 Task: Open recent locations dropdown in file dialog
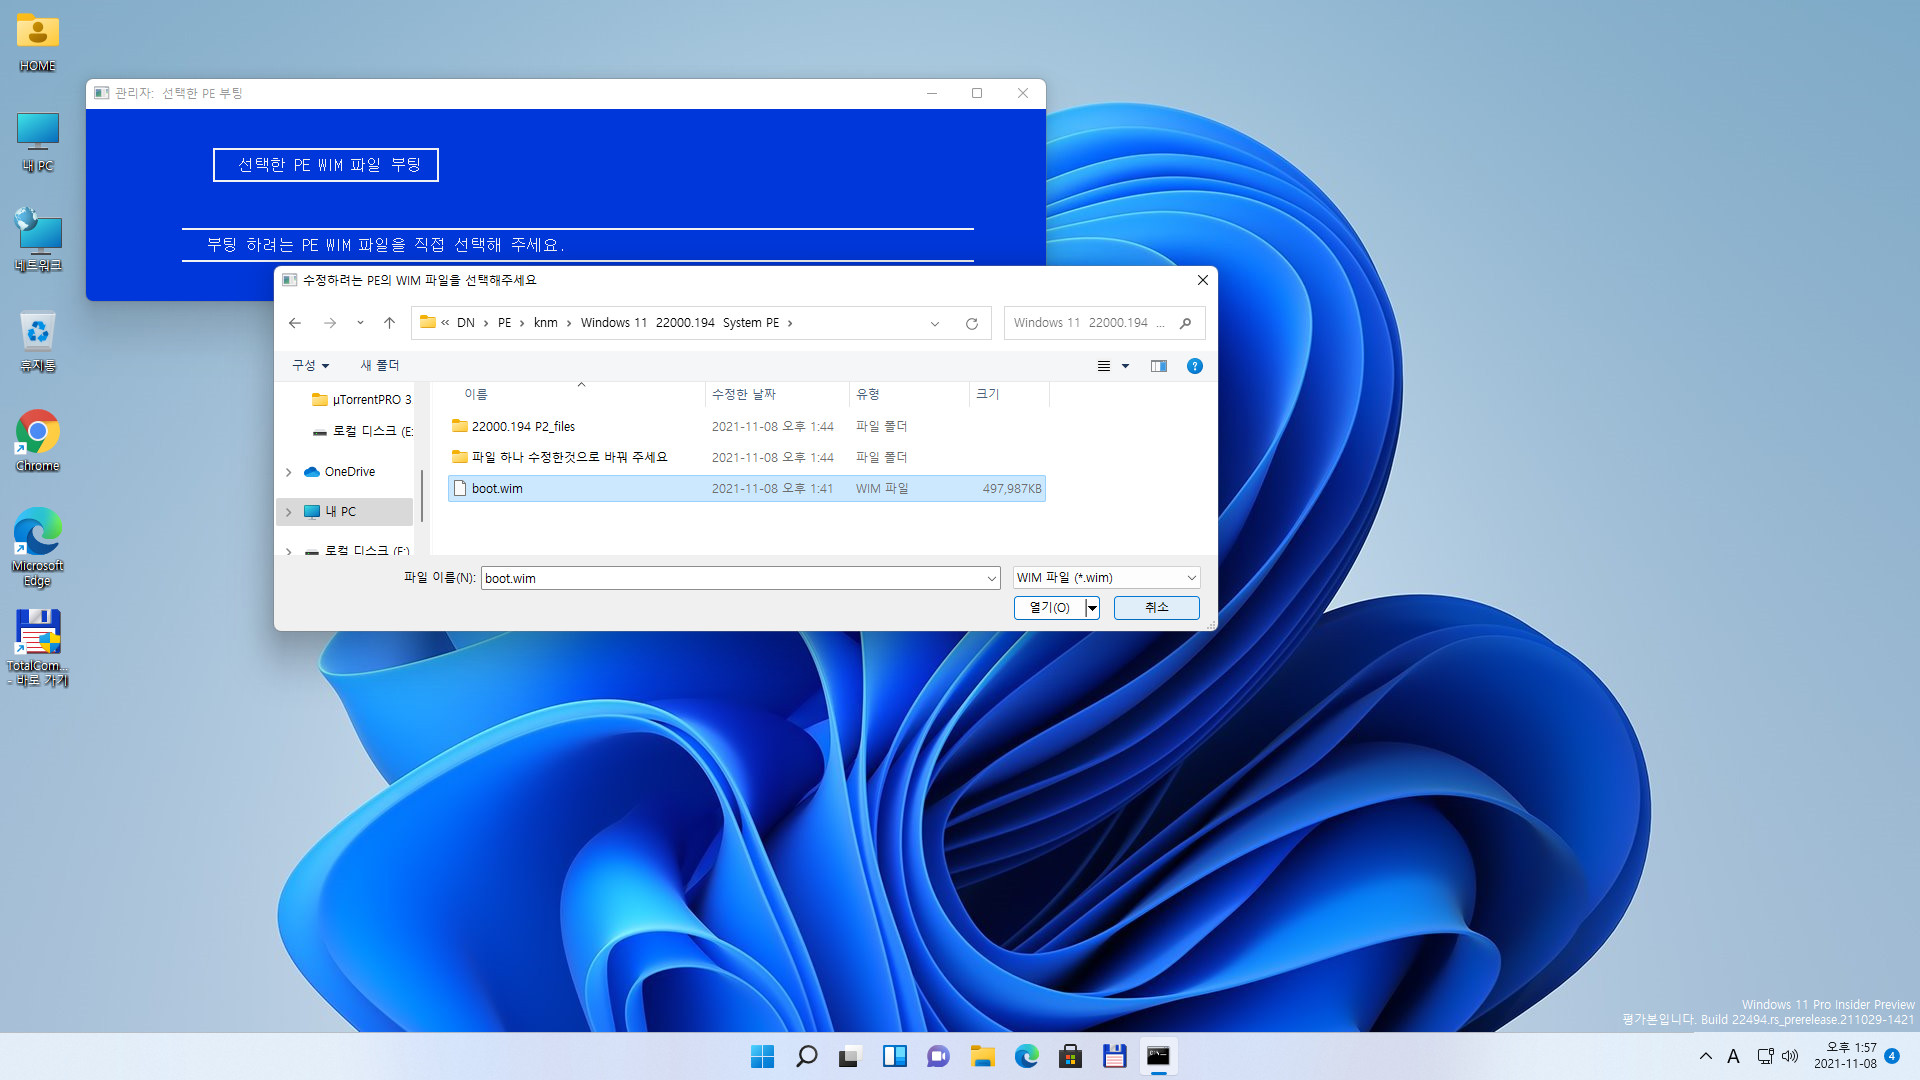[360, 323]
